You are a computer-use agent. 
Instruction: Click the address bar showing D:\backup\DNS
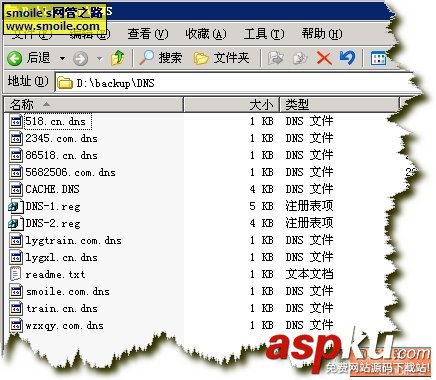233,83
